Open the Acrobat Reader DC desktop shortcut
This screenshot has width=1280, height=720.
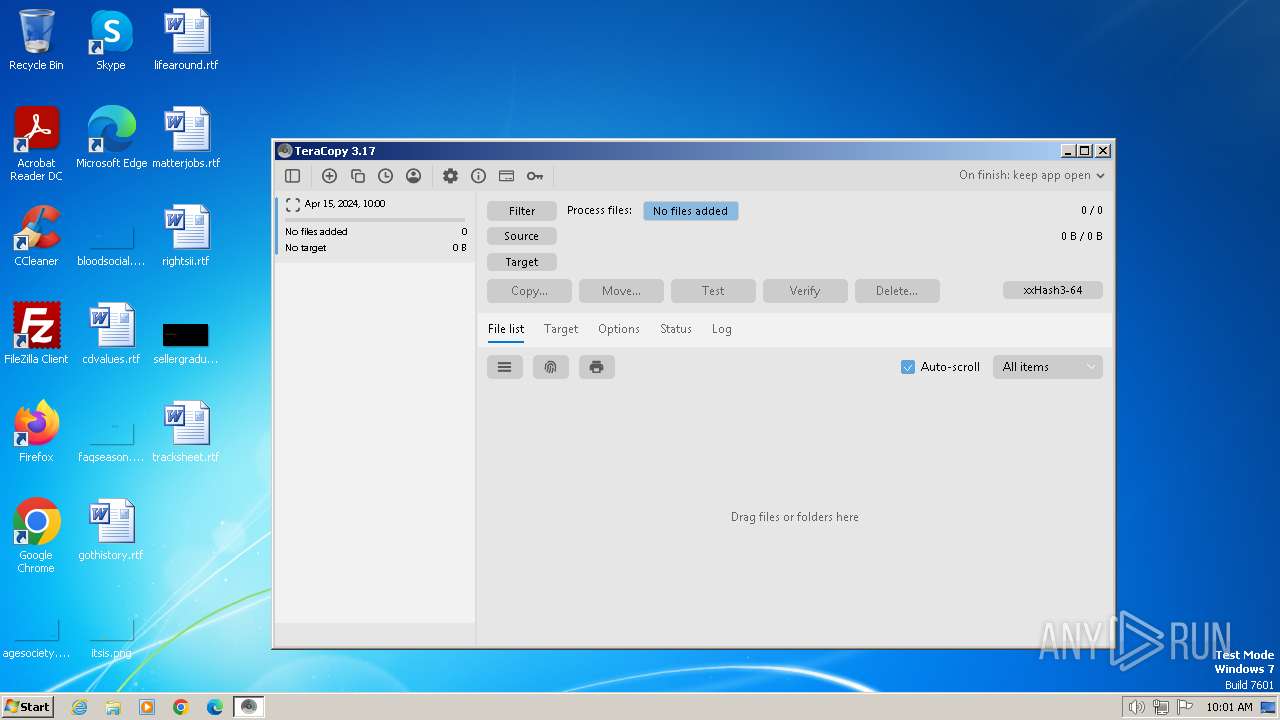[x=36, y=144]
